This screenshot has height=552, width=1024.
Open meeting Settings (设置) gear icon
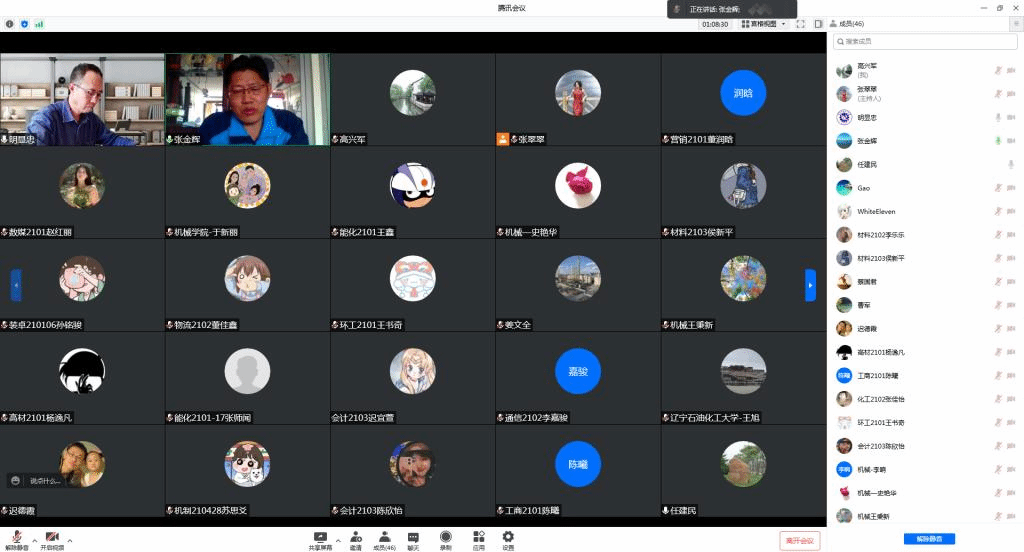coord(508,538)
